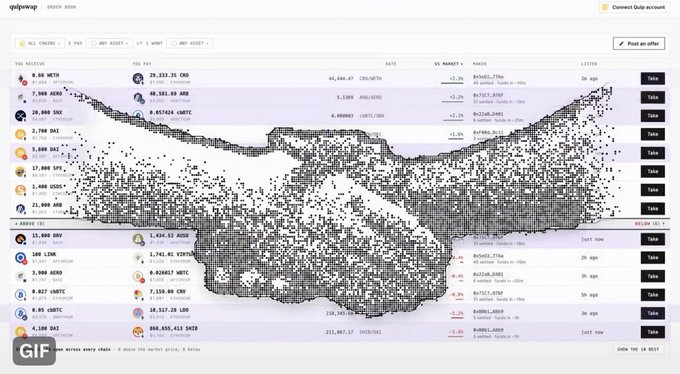Sort by the VS MARKET column header
This screenshot has width=680, height=374.
(448, 64)
